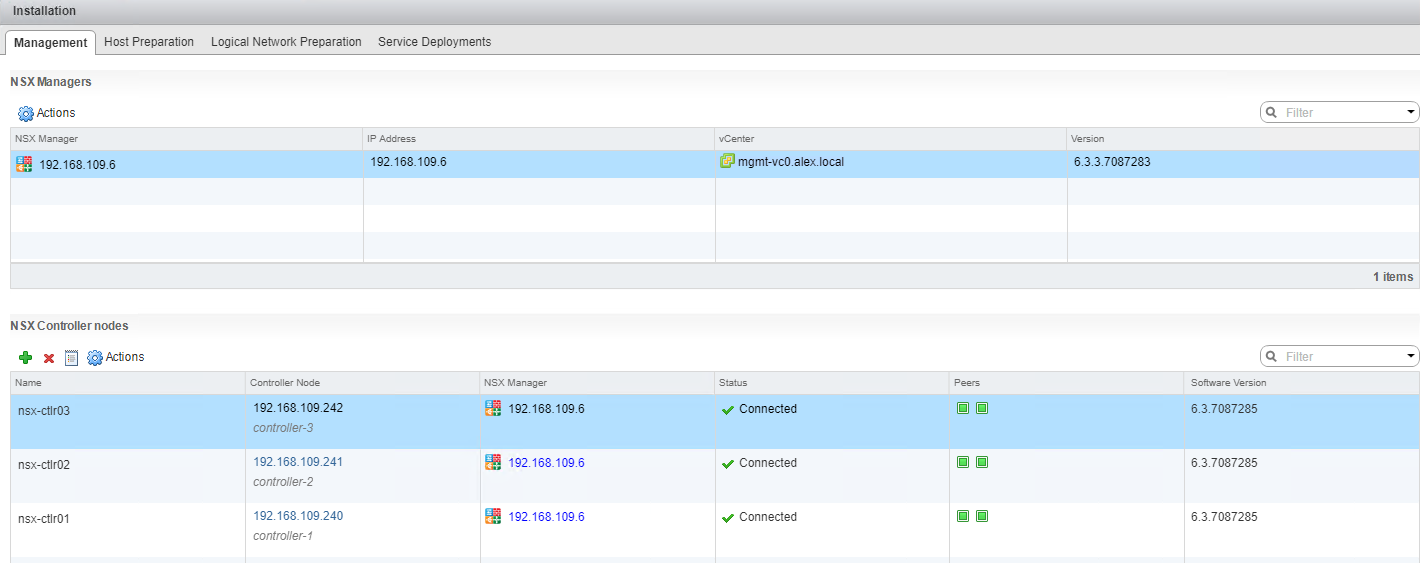Open the Actions gear under NSX Controller nodes

click(x=95, y=358)
